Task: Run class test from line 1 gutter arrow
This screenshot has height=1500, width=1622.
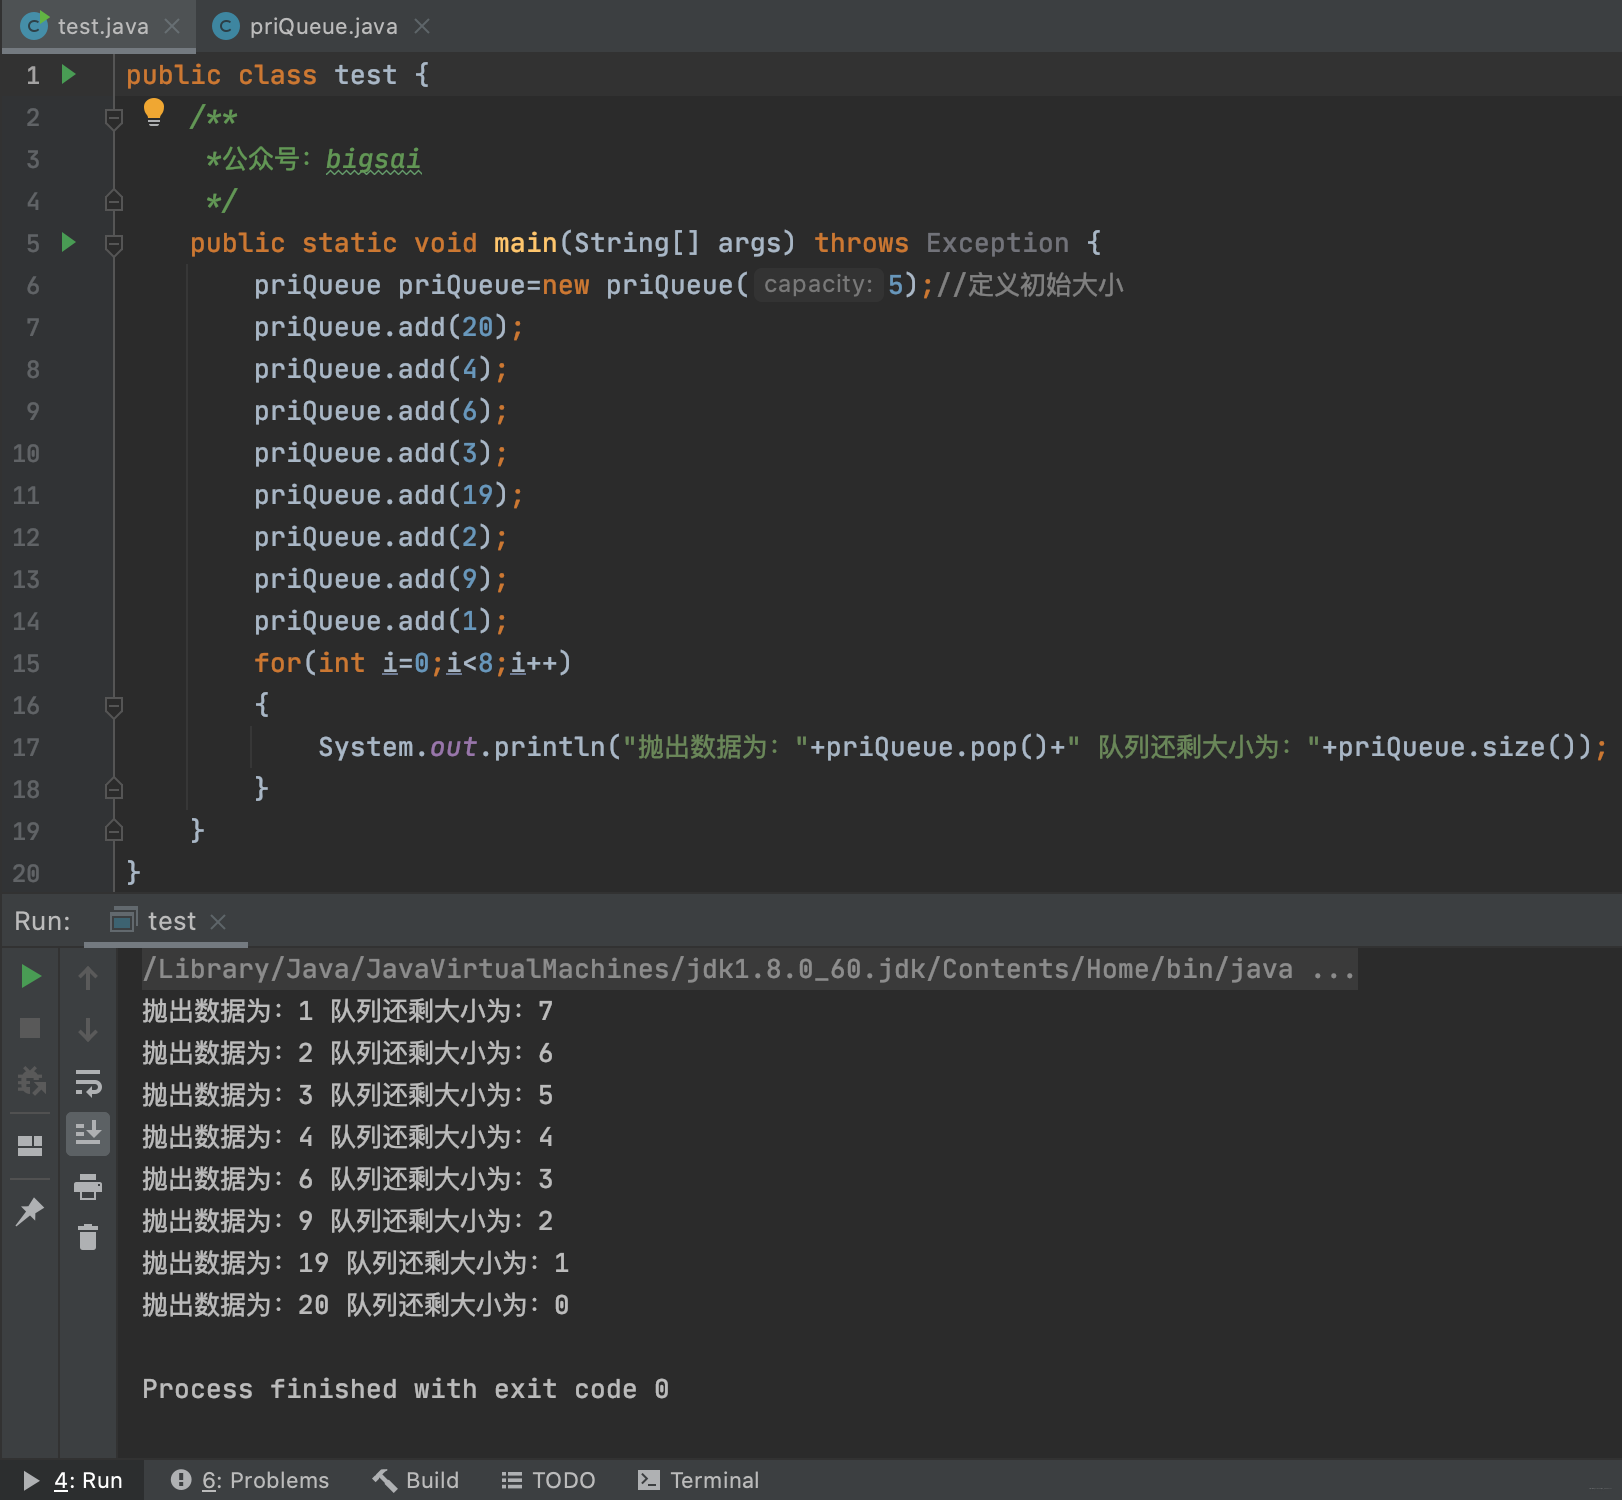Action: click(x=68, y=74)
